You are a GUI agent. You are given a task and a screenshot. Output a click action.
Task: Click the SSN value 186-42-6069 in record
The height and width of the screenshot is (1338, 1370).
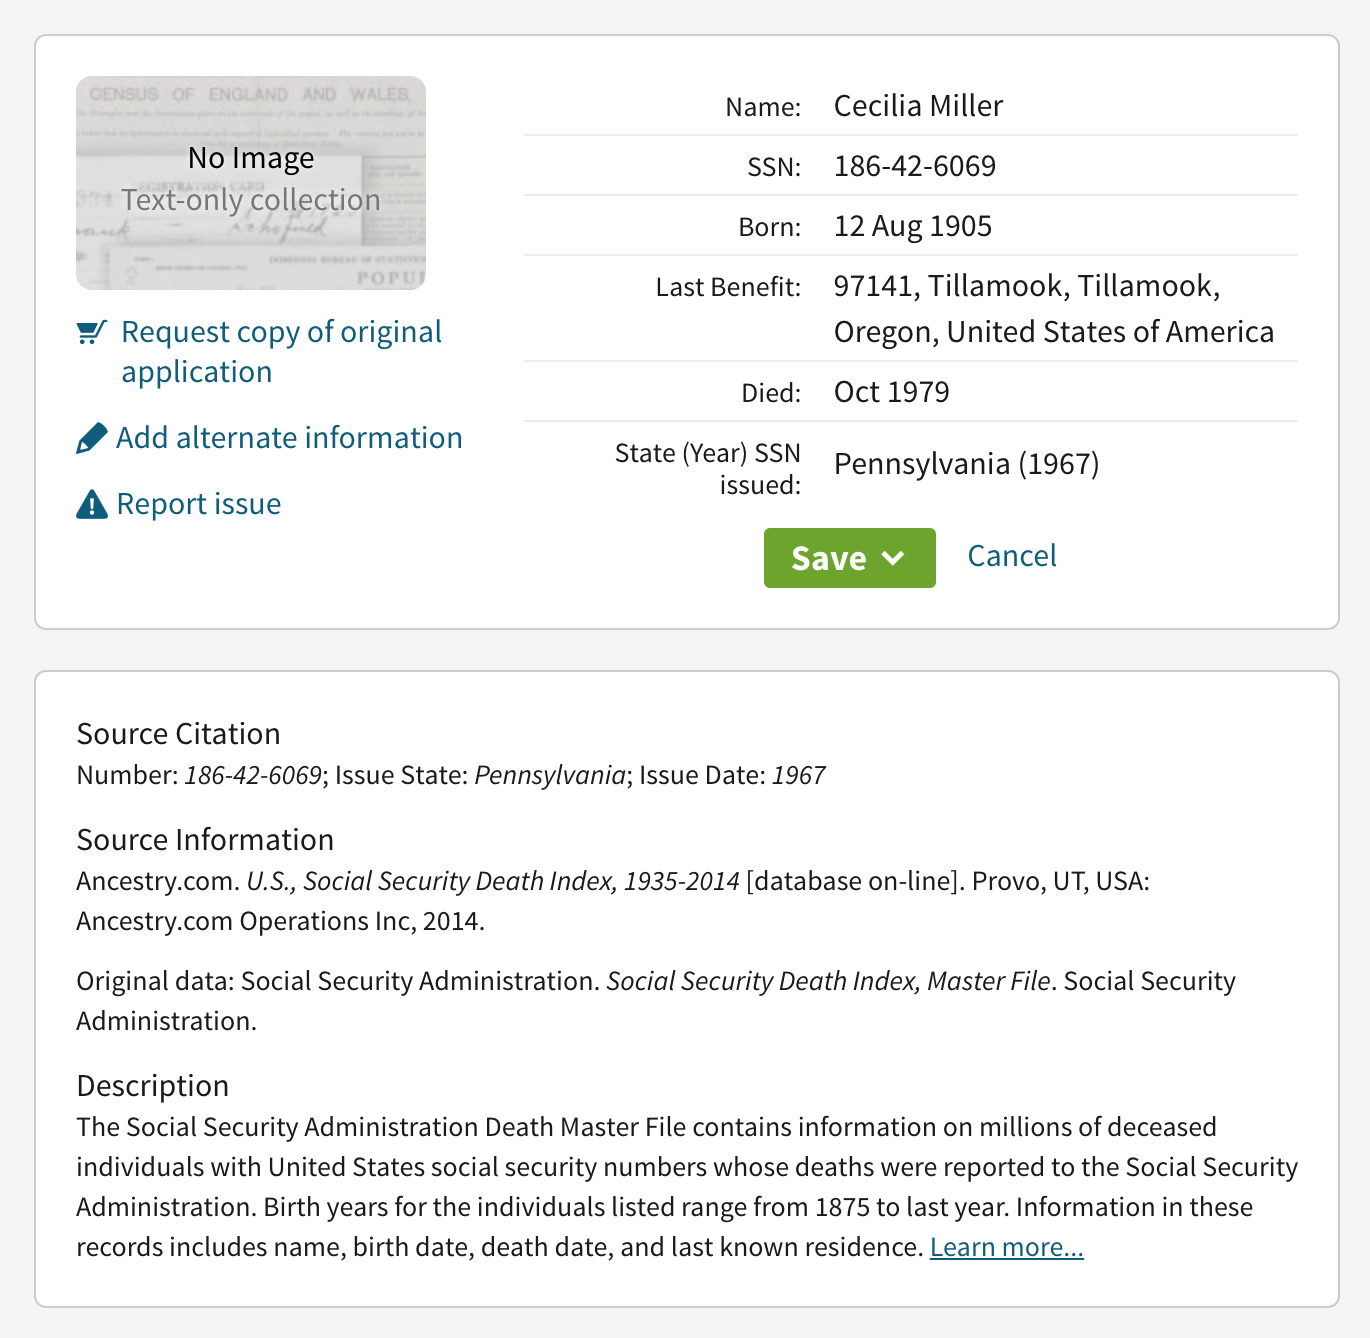[x=915, y=166]
